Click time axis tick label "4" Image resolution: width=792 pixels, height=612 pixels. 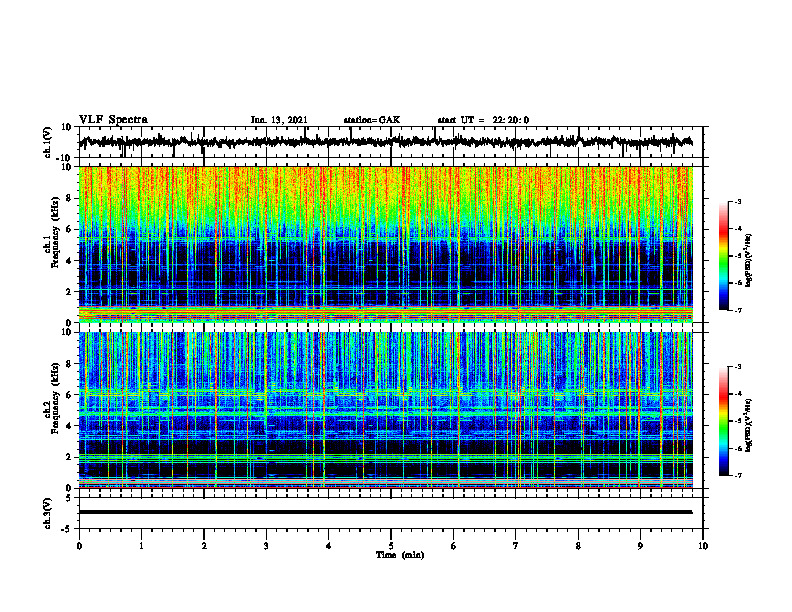click(x=329, y=546)
